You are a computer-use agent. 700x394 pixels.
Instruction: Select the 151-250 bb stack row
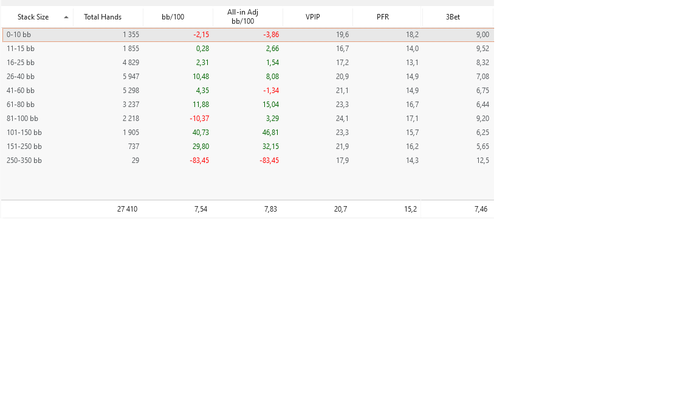[x=248, y=146]
